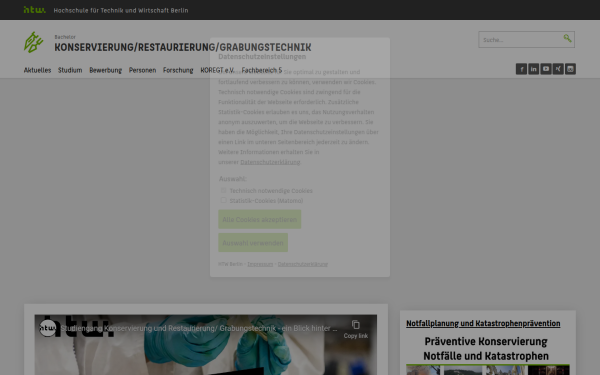Click the Präventive Konservierung banner image
Screen dimensions: 600x375
488,354
